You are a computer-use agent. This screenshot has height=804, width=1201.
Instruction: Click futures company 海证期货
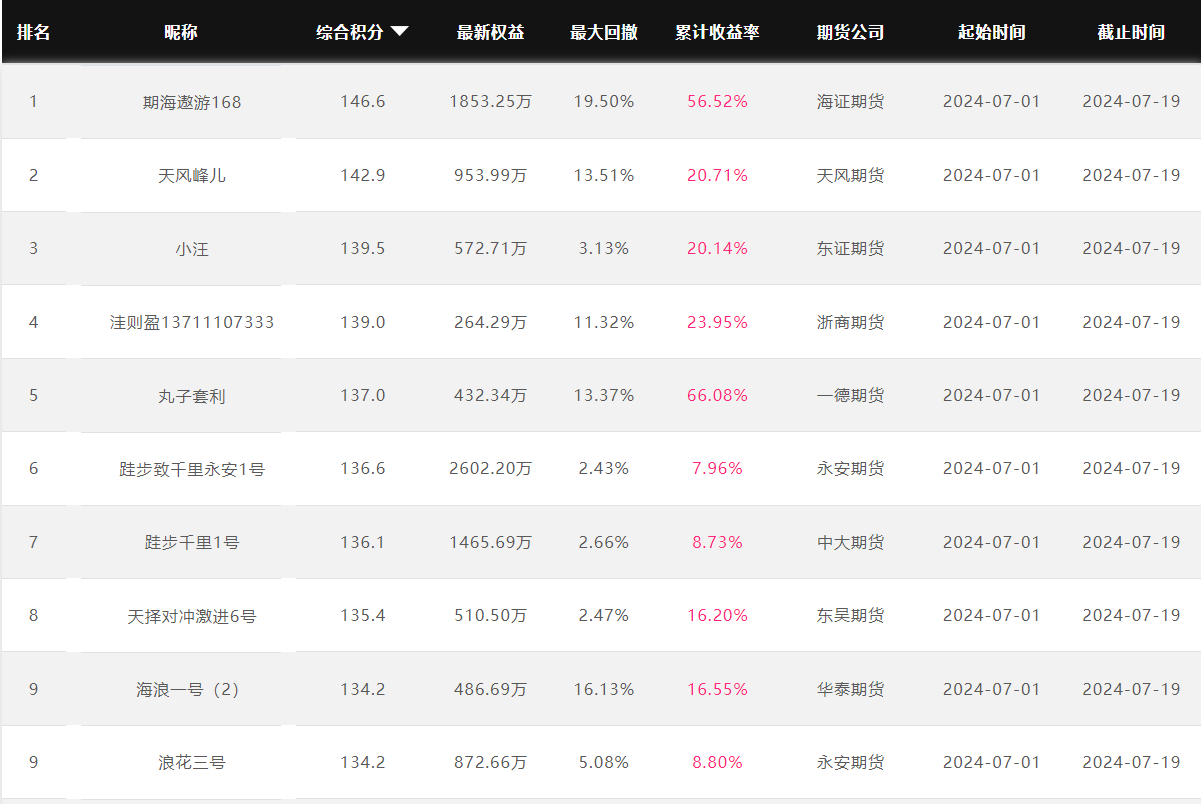point(850,102)
